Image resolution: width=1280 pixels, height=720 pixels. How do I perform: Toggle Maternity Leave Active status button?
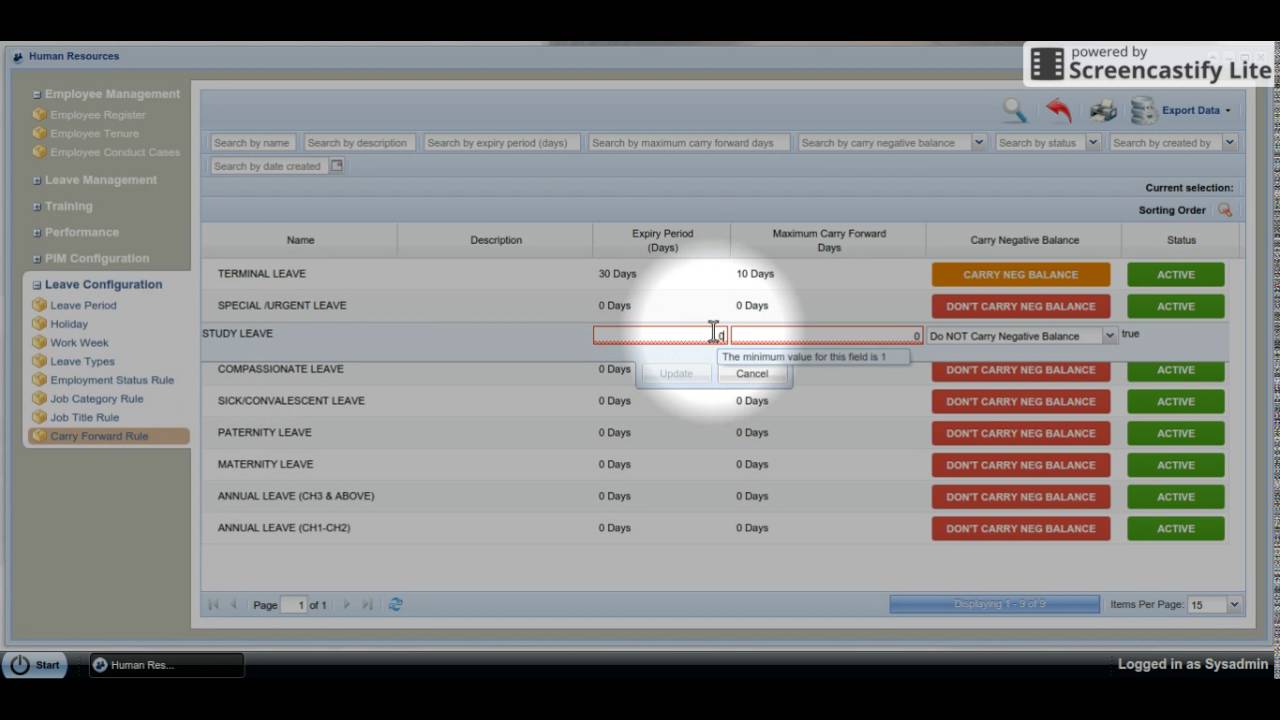1176,465
